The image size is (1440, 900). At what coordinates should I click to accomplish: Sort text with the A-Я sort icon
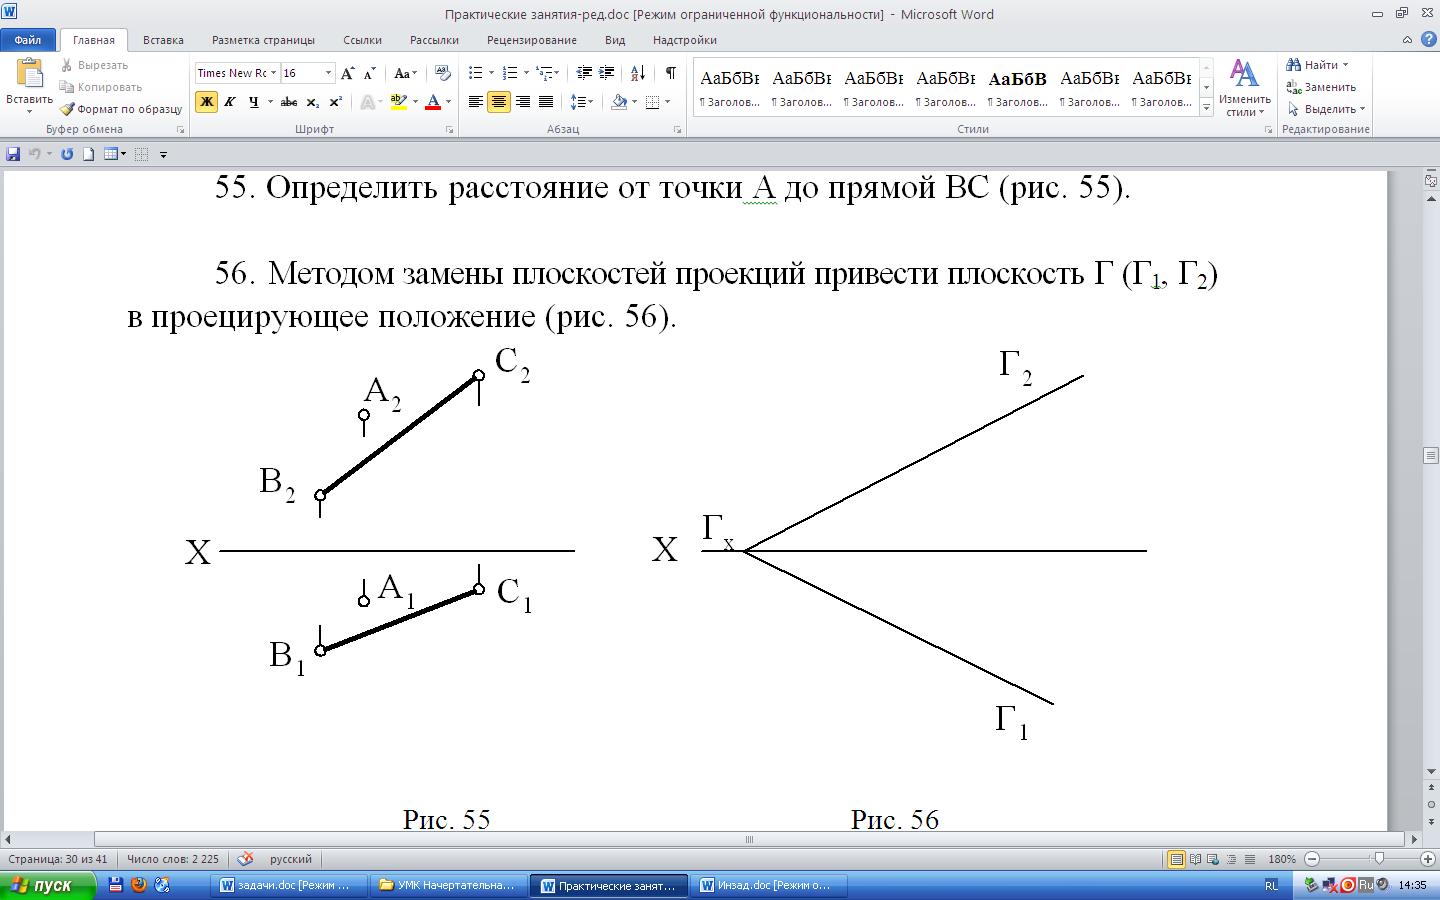638,73
